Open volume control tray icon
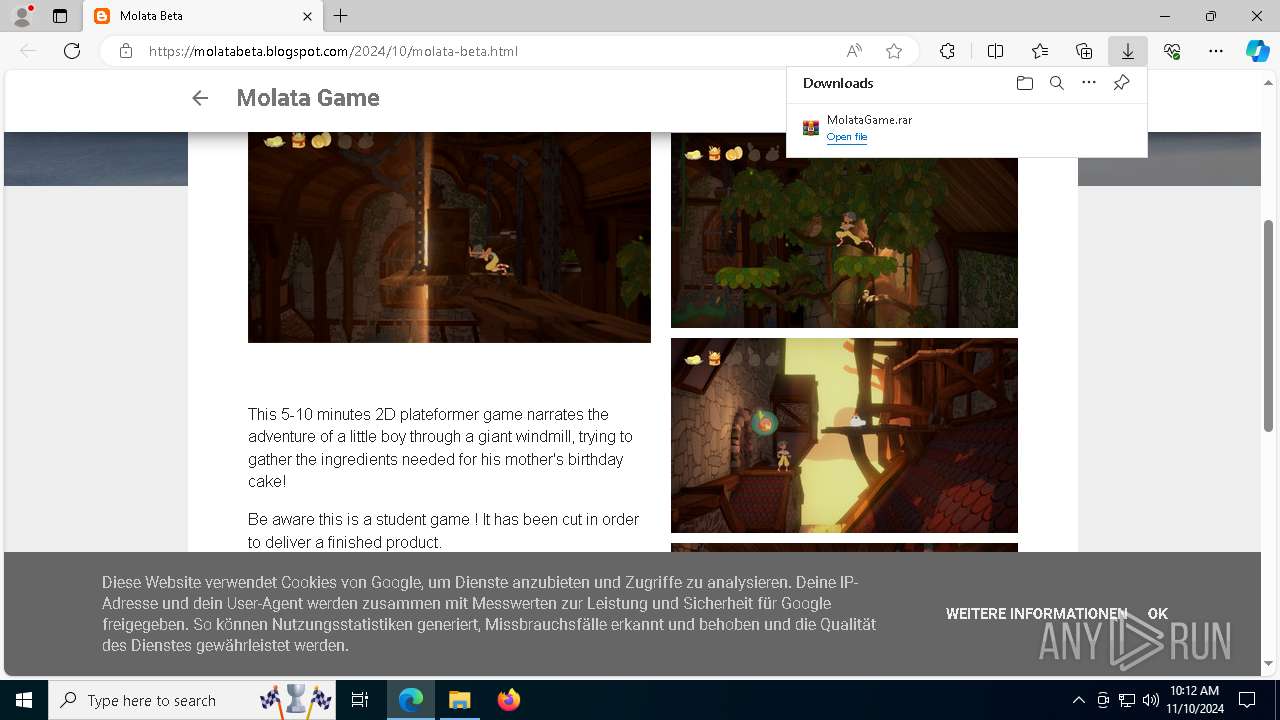Image resolution: width=1280 pixels, height=720 pixels. click(x=1150, y=700)
